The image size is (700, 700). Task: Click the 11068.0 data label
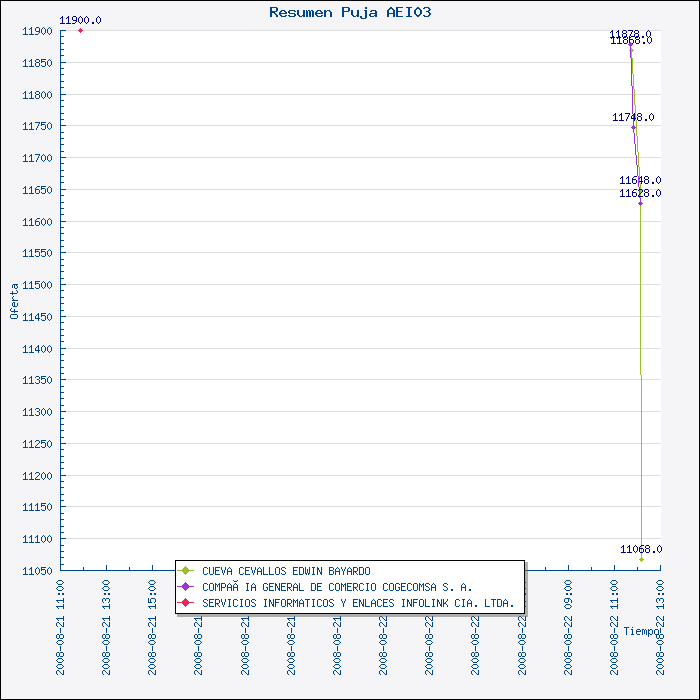[x=641, y=549]
